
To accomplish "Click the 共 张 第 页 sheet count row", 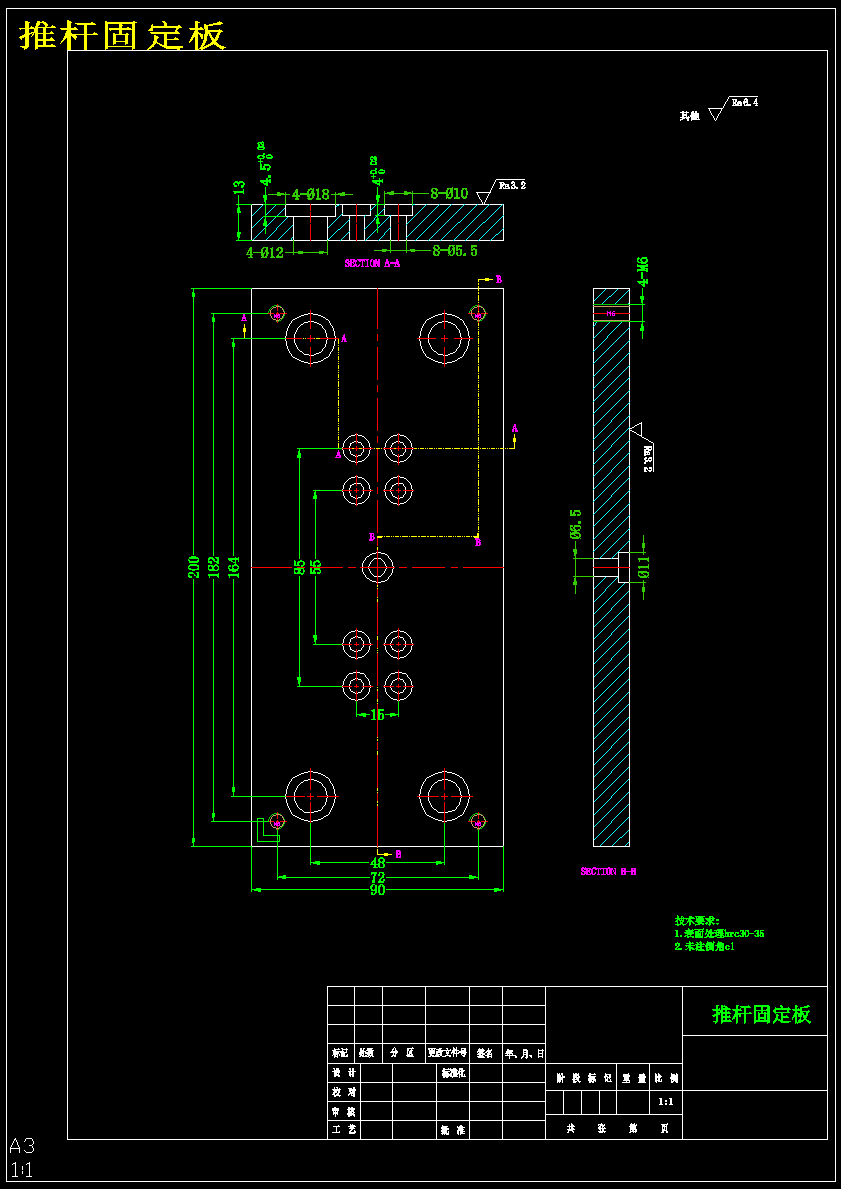I will 614,1128.
